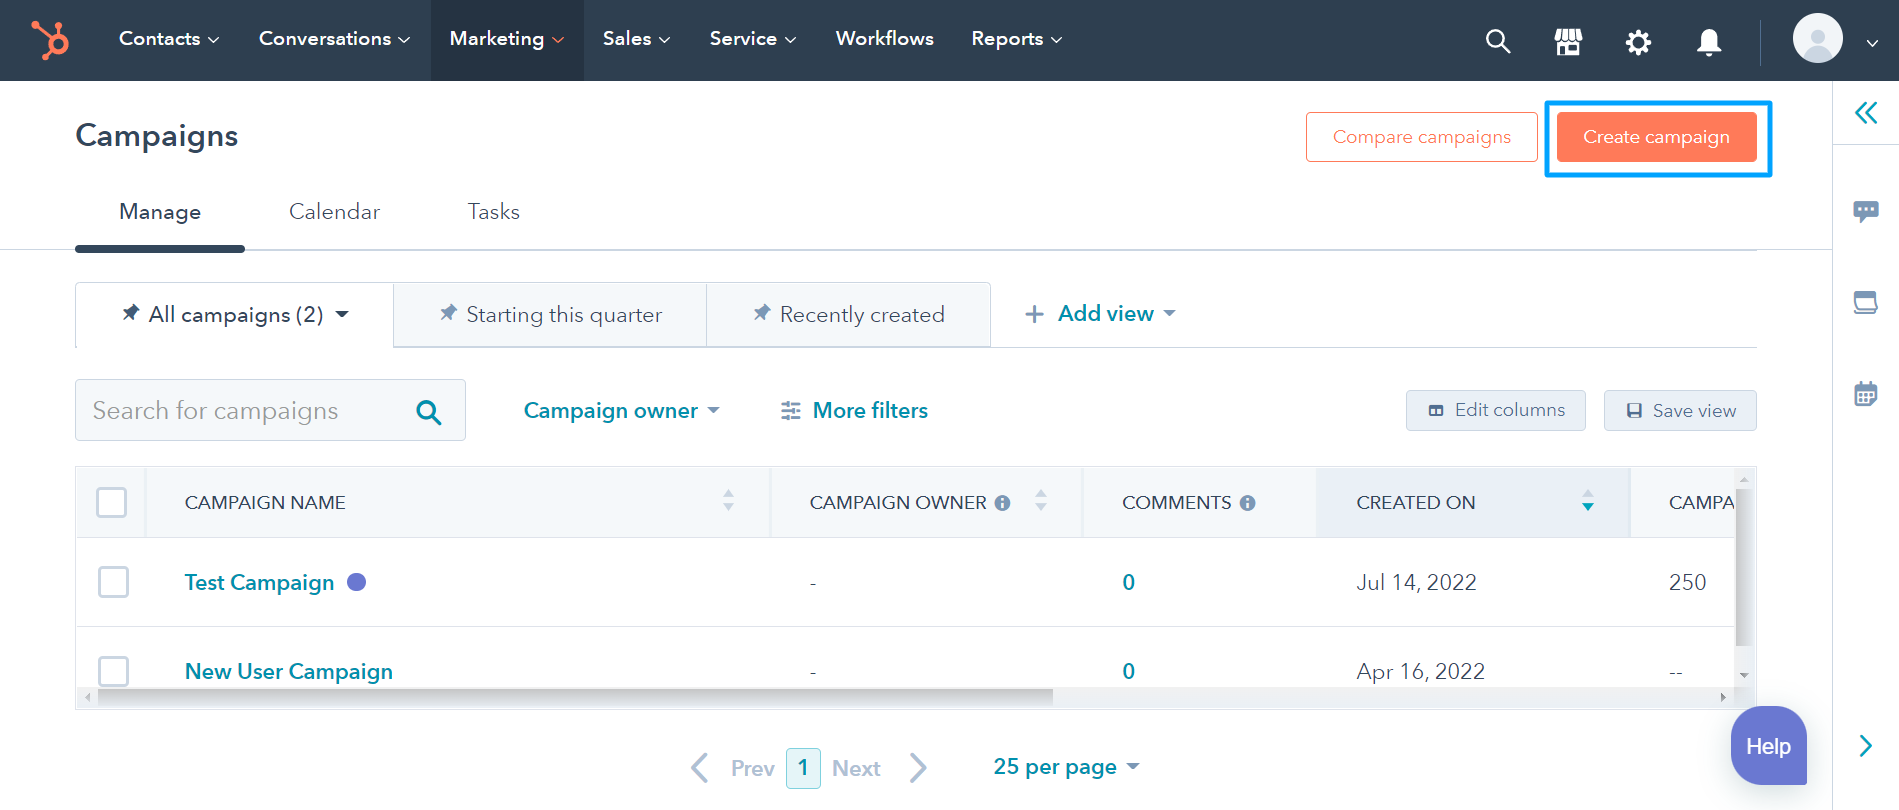Toggle the select-all campaigns checkbox
Image resolution: width=1899 pixels, height=810 pixels.
[111, 502]
